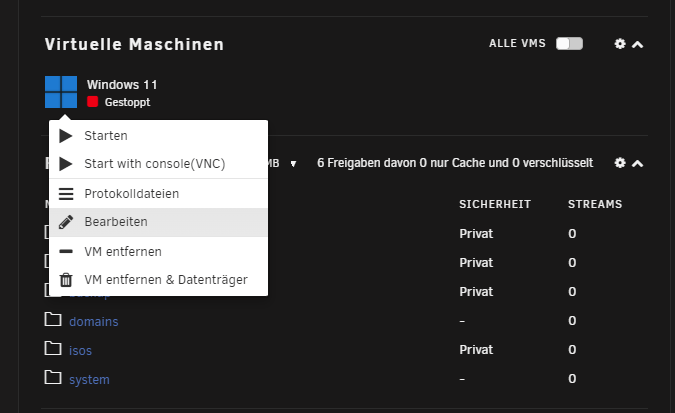Image resolution: width=675 pixels, height=413 pixels.
Task: Open the domains share link
Action: coord(94,322)
